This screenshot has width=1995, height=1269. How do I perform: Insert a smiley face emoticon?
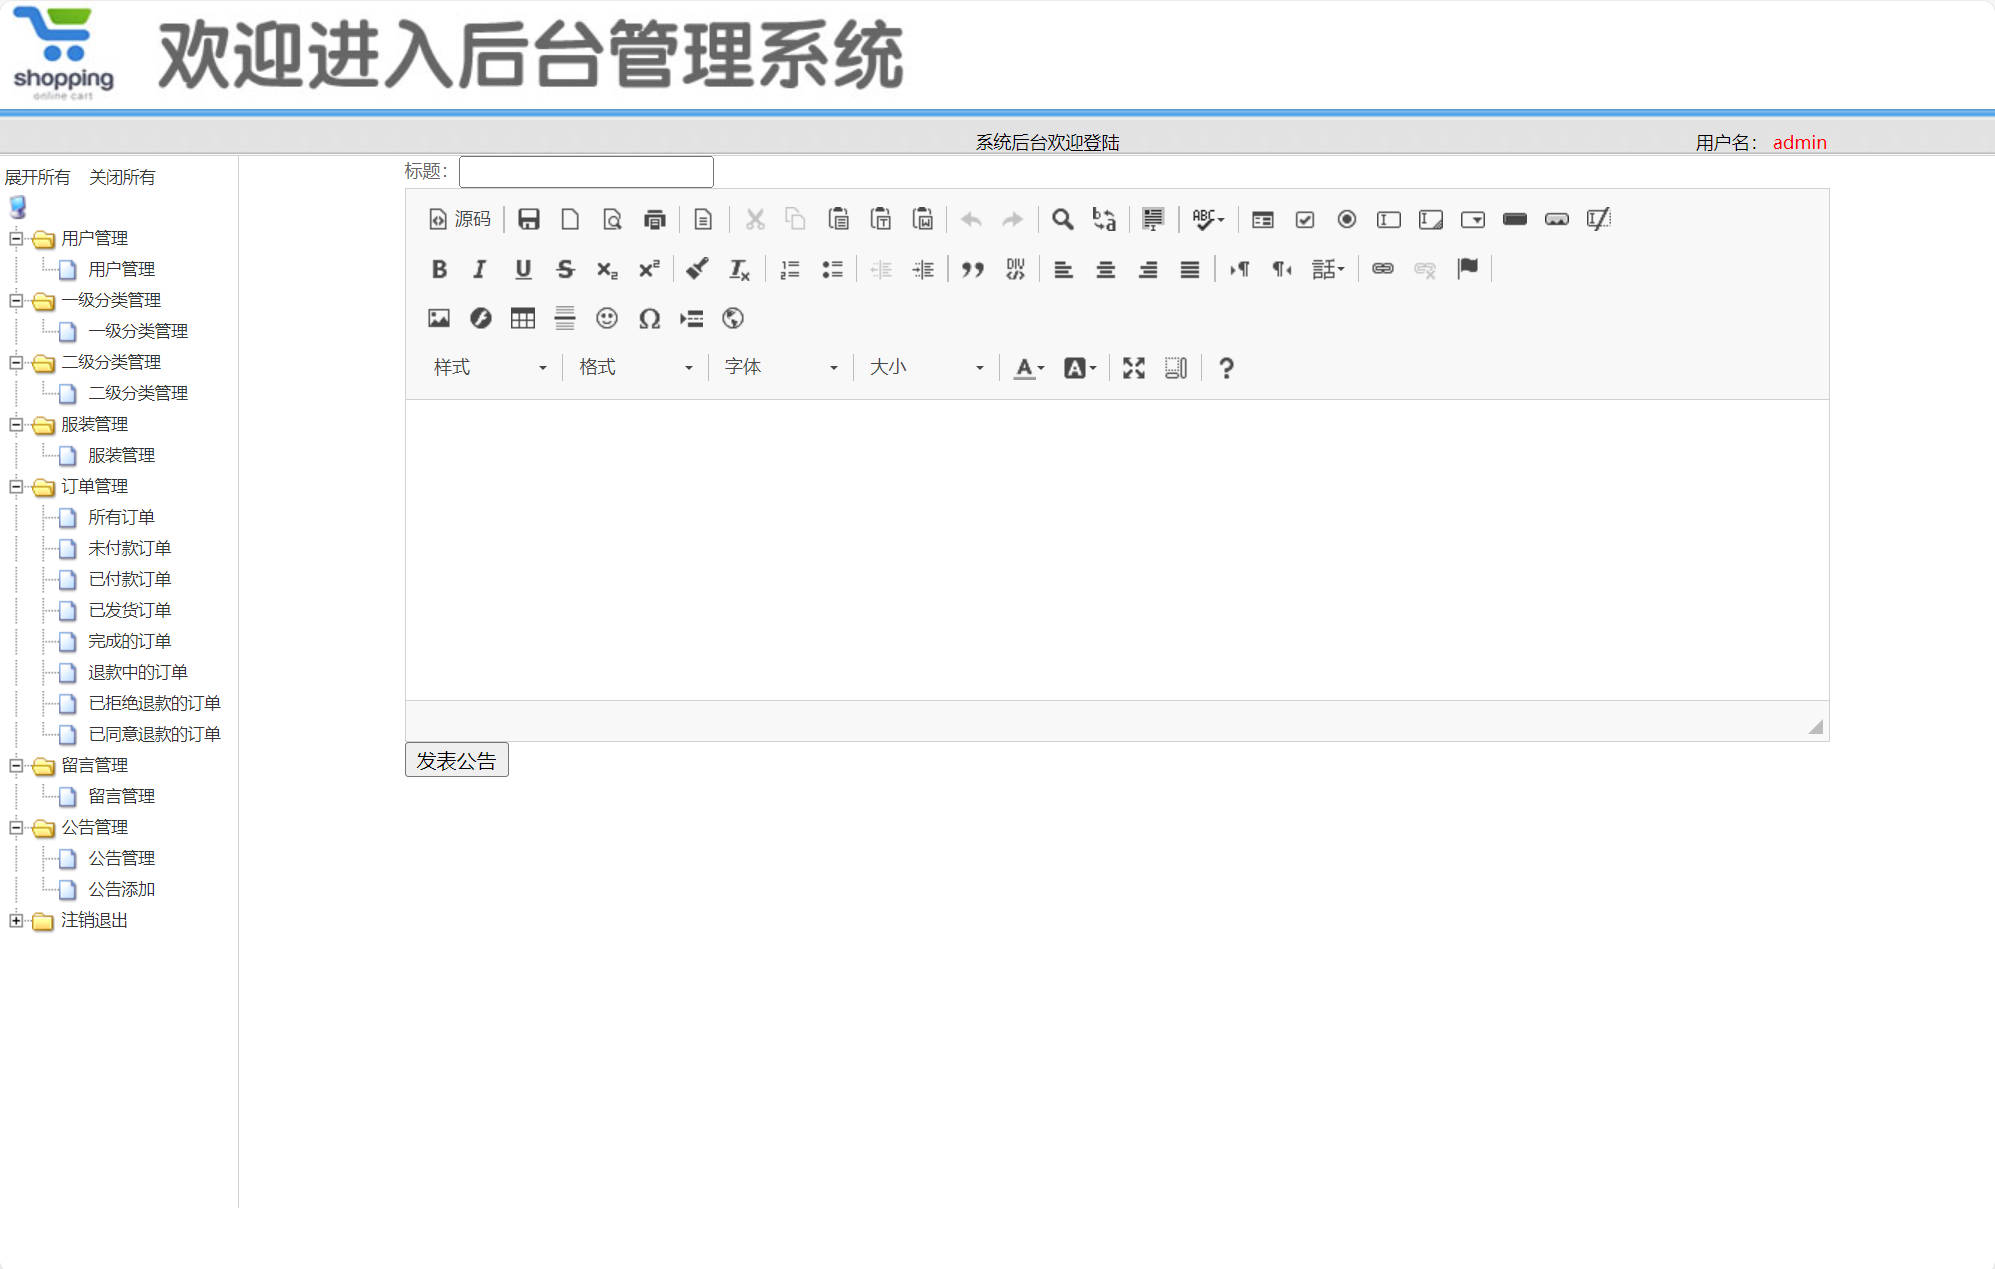(x=607, y=318)
